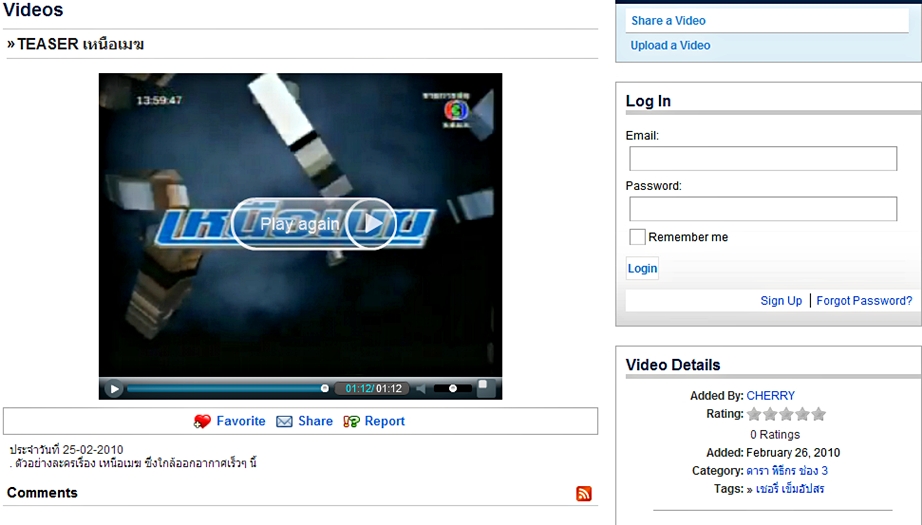Open the Share link below video
Viewport: 922px width, 525px height.
315,421
